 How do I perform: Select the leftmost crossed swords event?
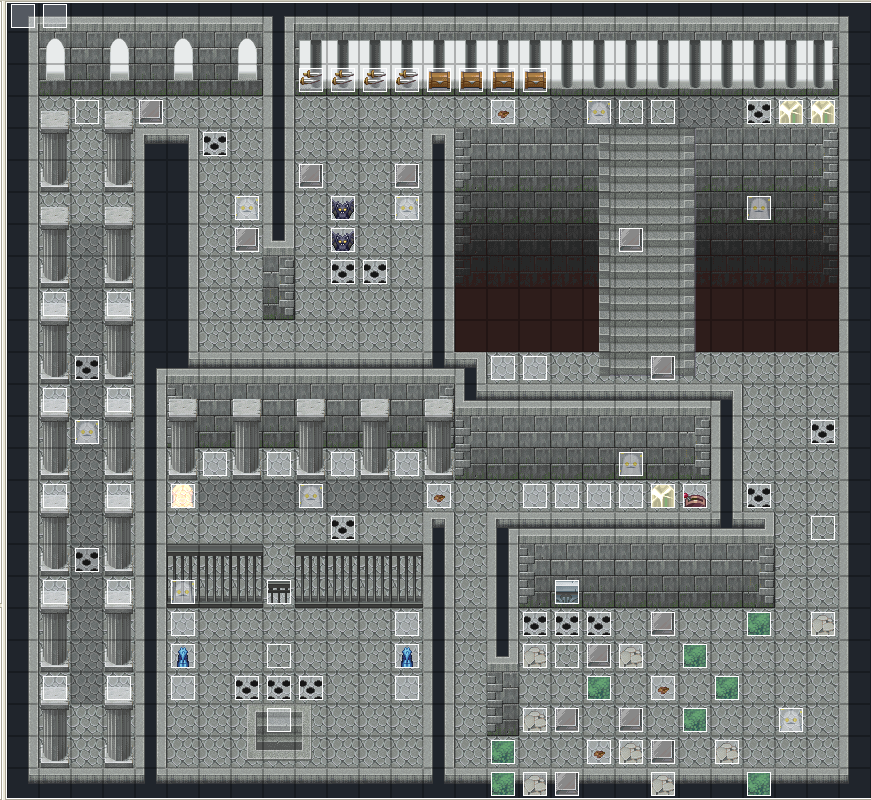[311, 79]
